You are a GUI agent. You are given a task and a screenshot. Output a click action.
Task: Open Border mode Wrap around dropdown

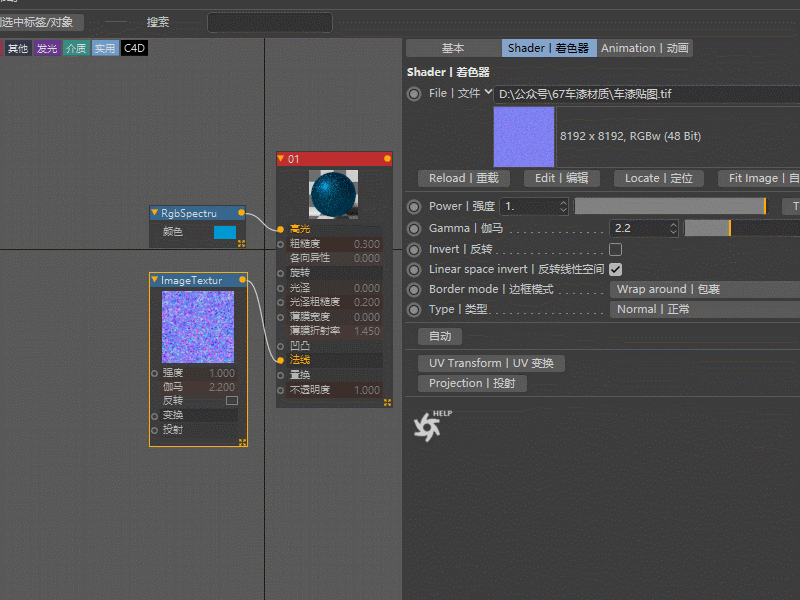705,289
